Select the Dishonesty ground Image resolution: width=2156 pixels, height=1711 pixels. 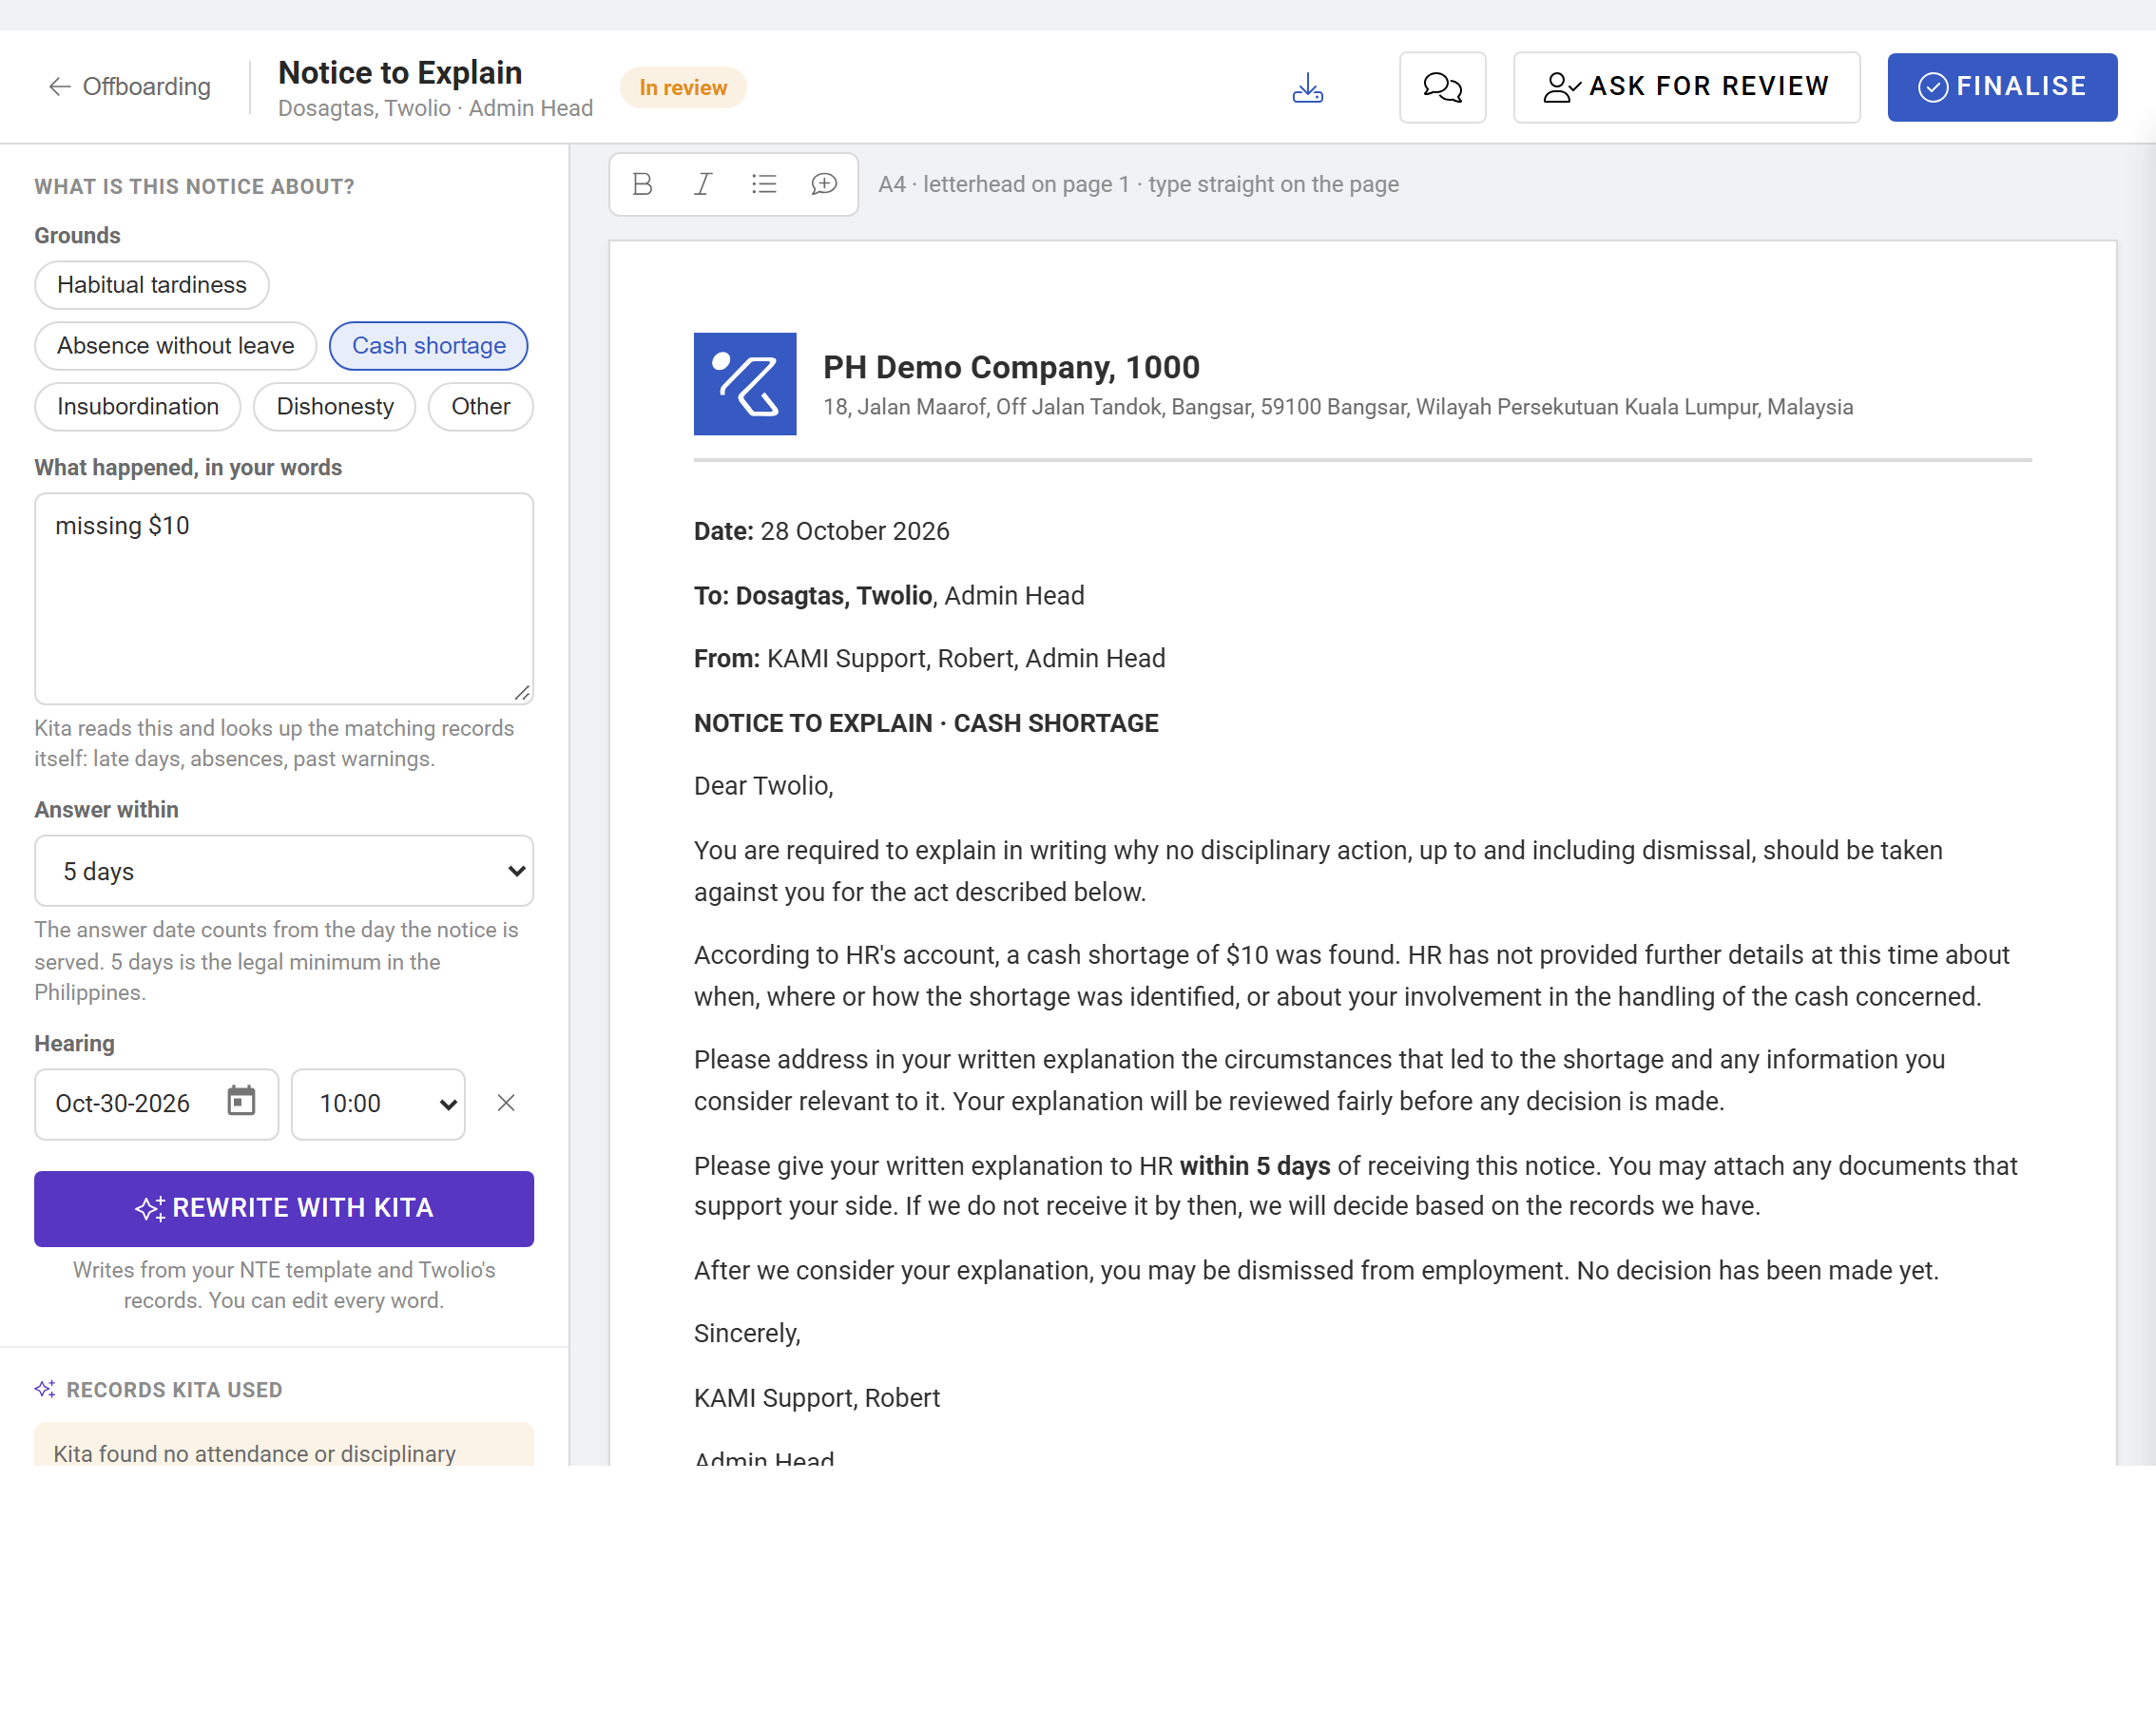coord(335,407)
